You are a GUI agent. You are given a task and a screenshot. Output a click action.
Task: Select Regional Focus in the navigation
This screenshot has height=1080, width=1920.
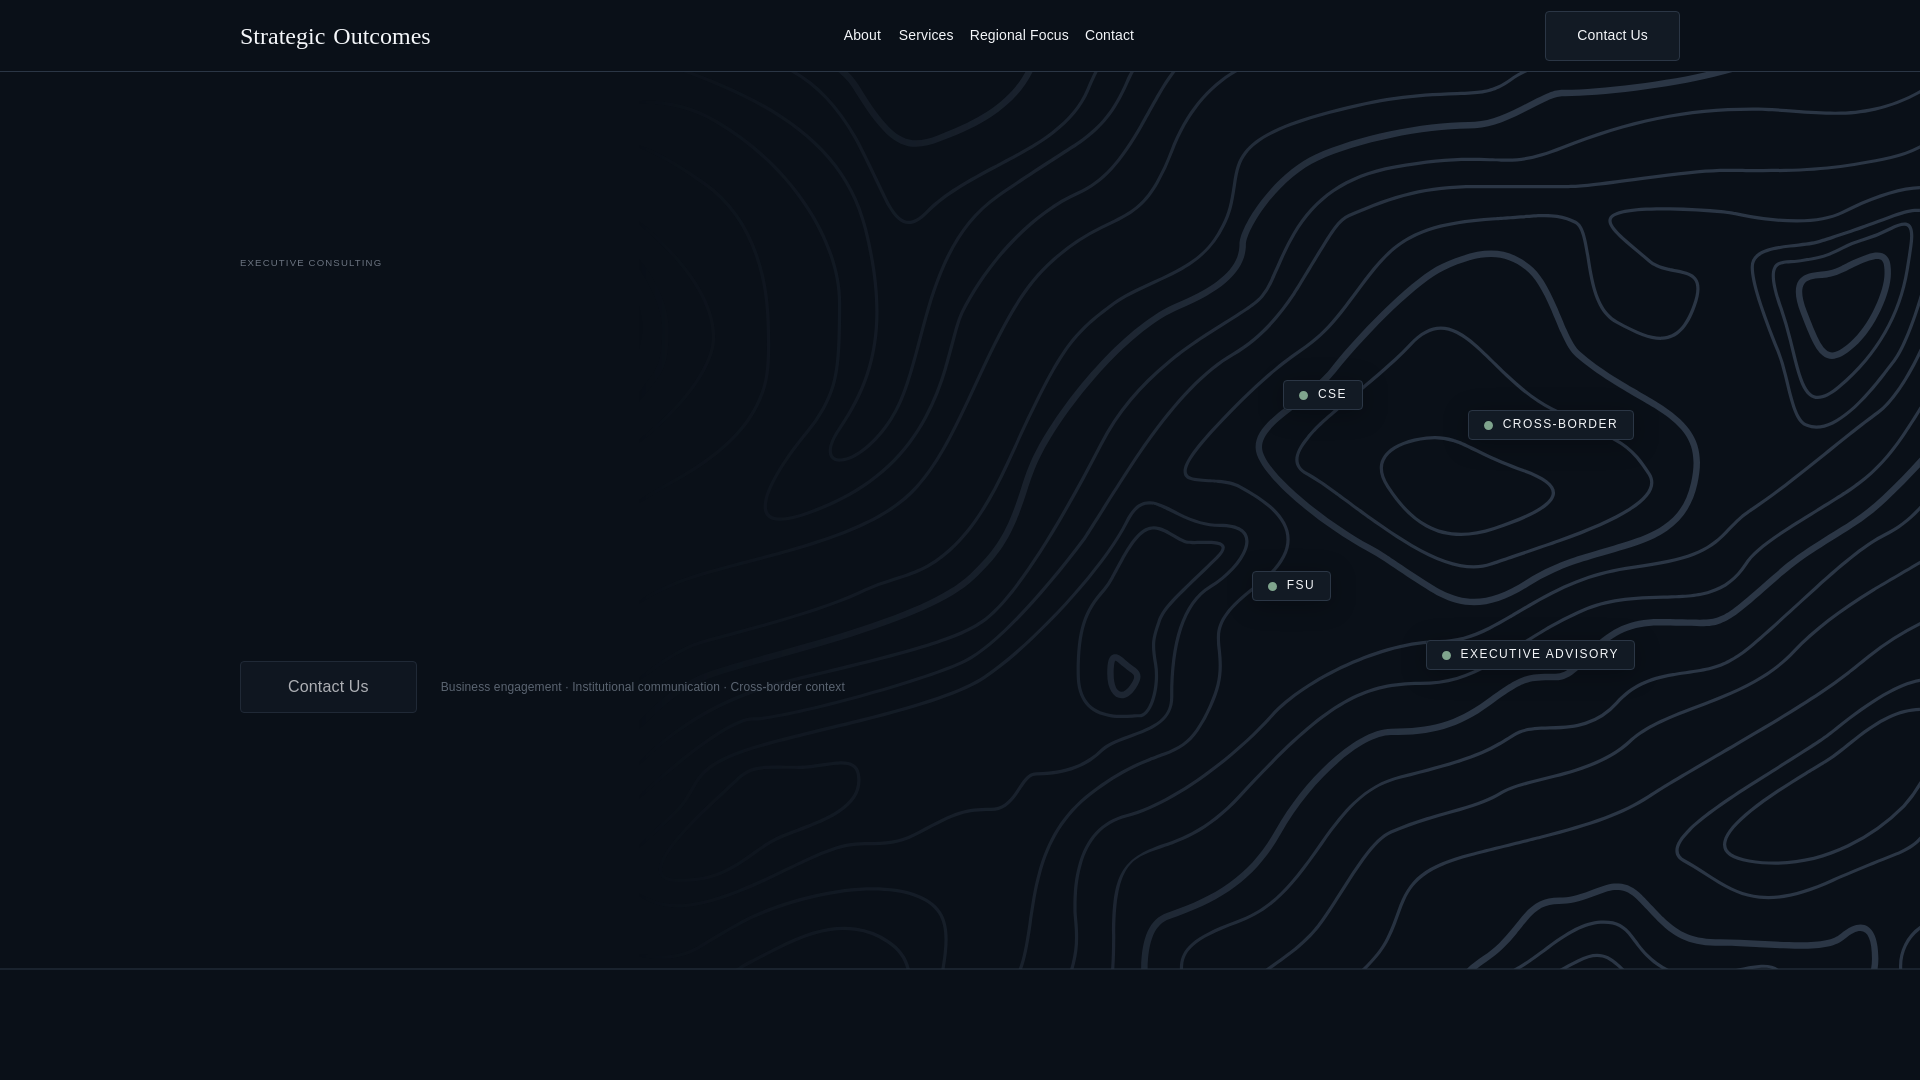pos(1019,35)
